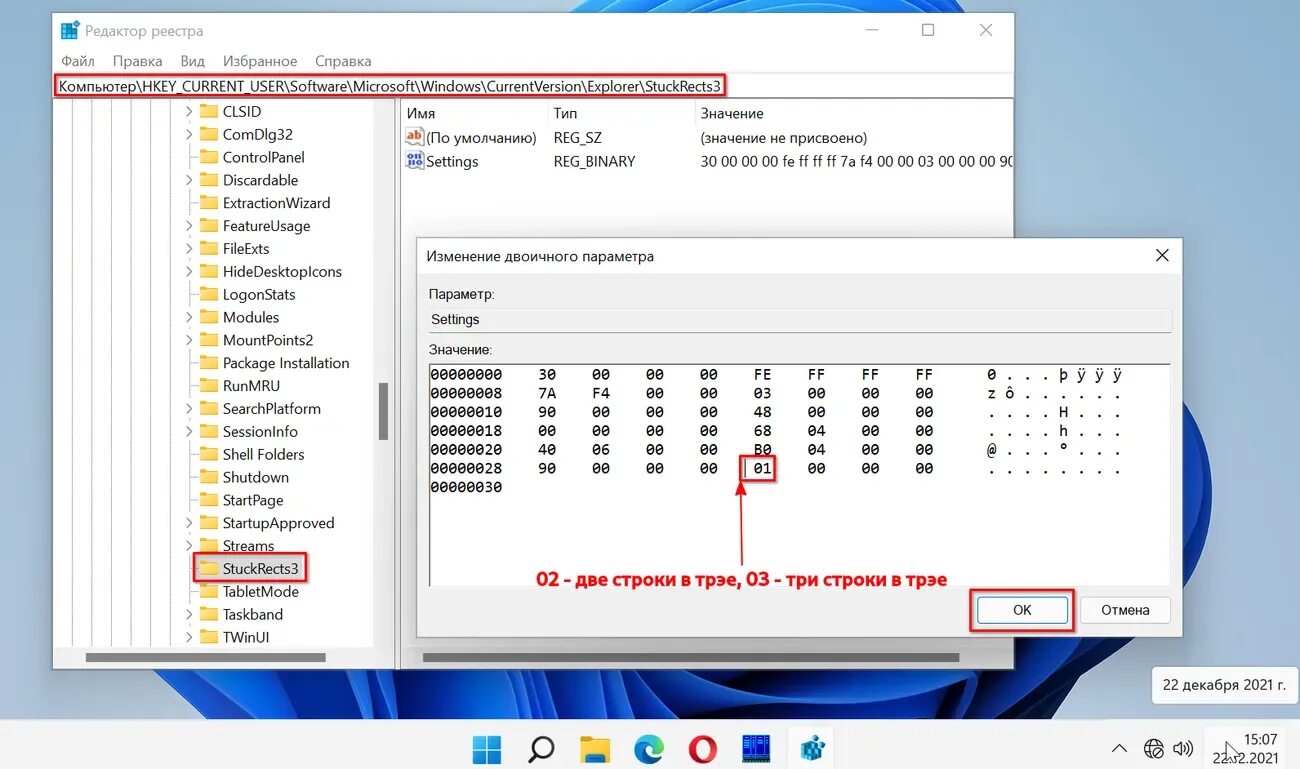Click byte 68 in row 00000018
Image resolution: width=1300 pixels, height=769 pixels.
coord(762,431)
